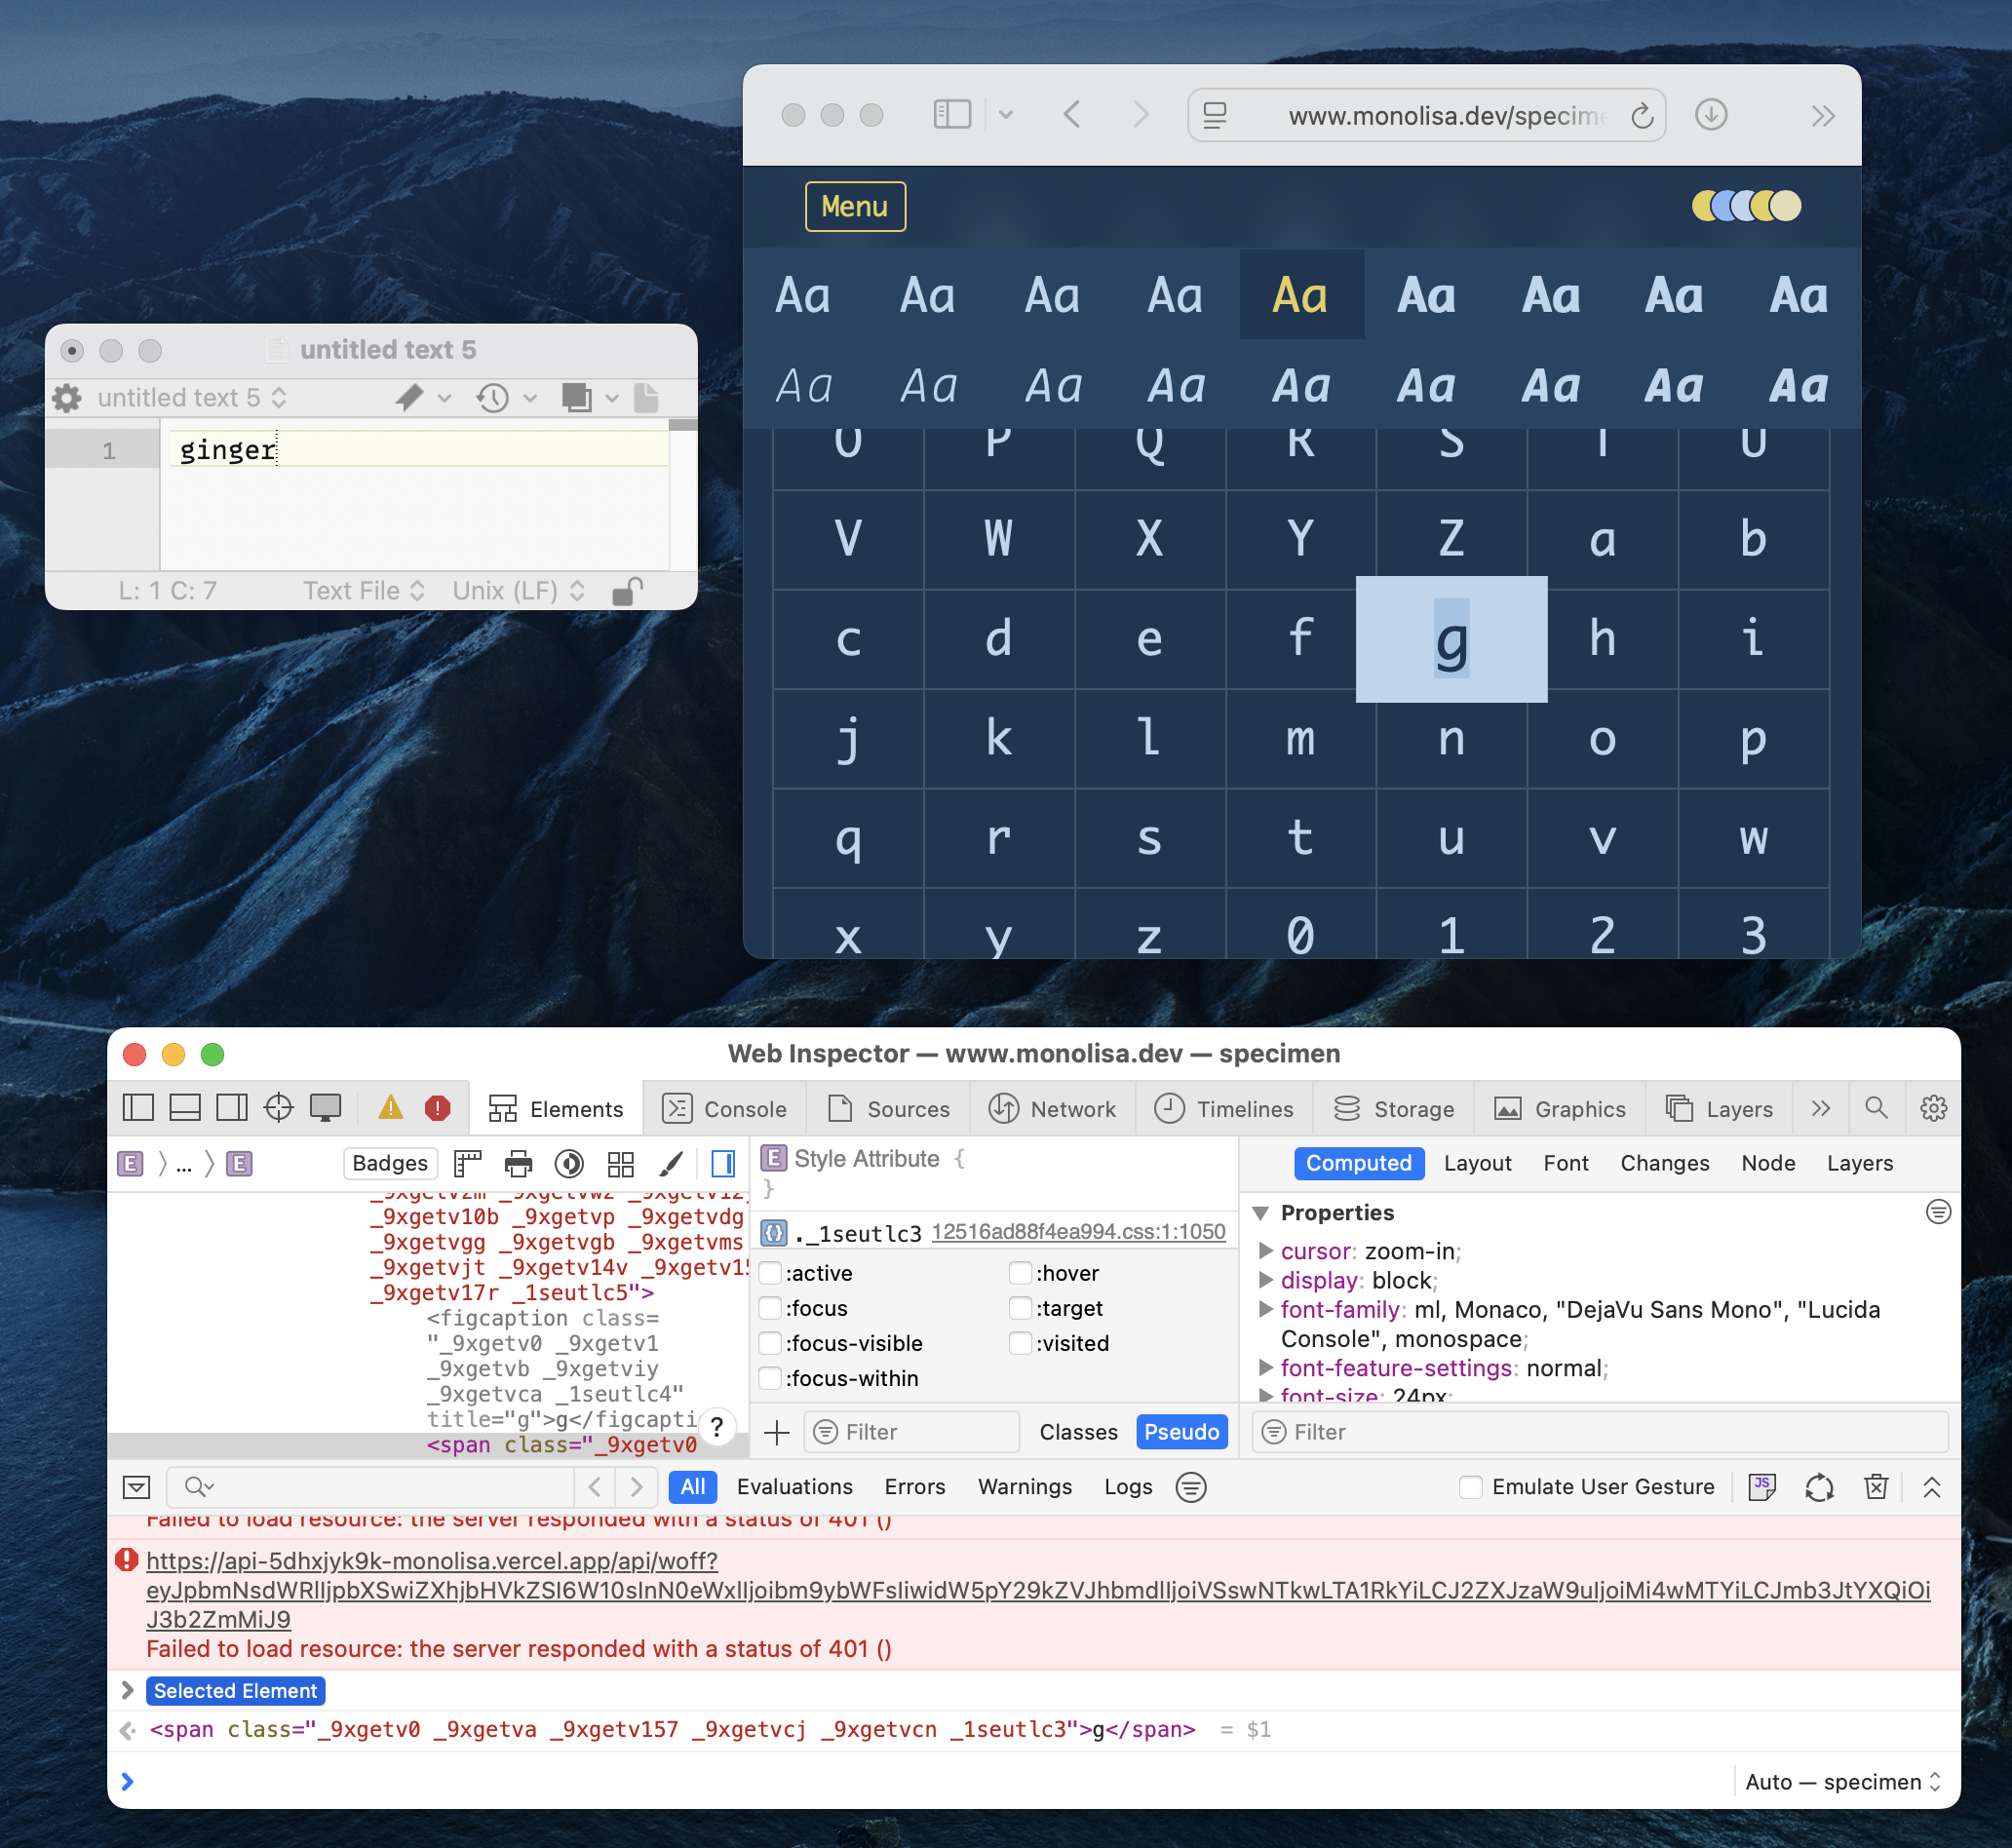This screenshot has height=1848, width=2012.
Task: Check the :focus pseudo class
Action: tap(770, 1308)
